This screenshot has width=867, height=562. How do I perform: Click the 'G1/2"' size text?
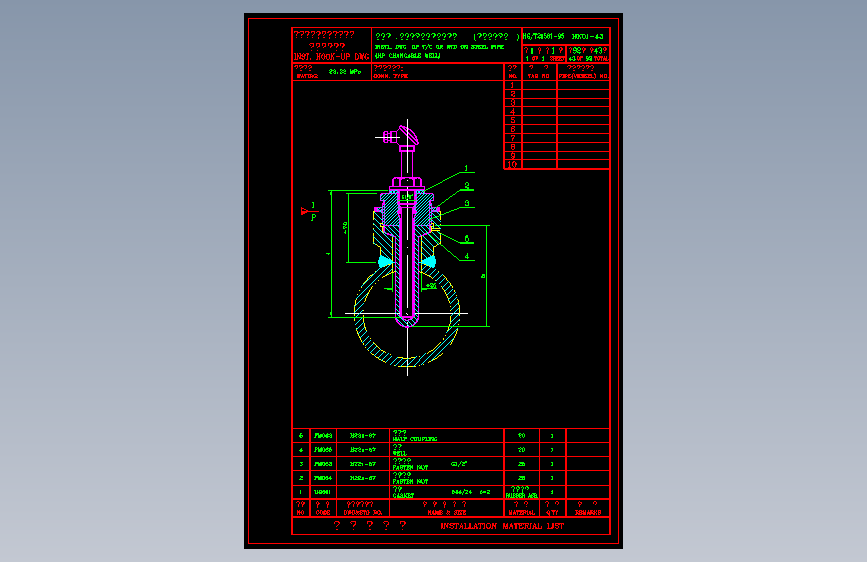click(458, 464)
